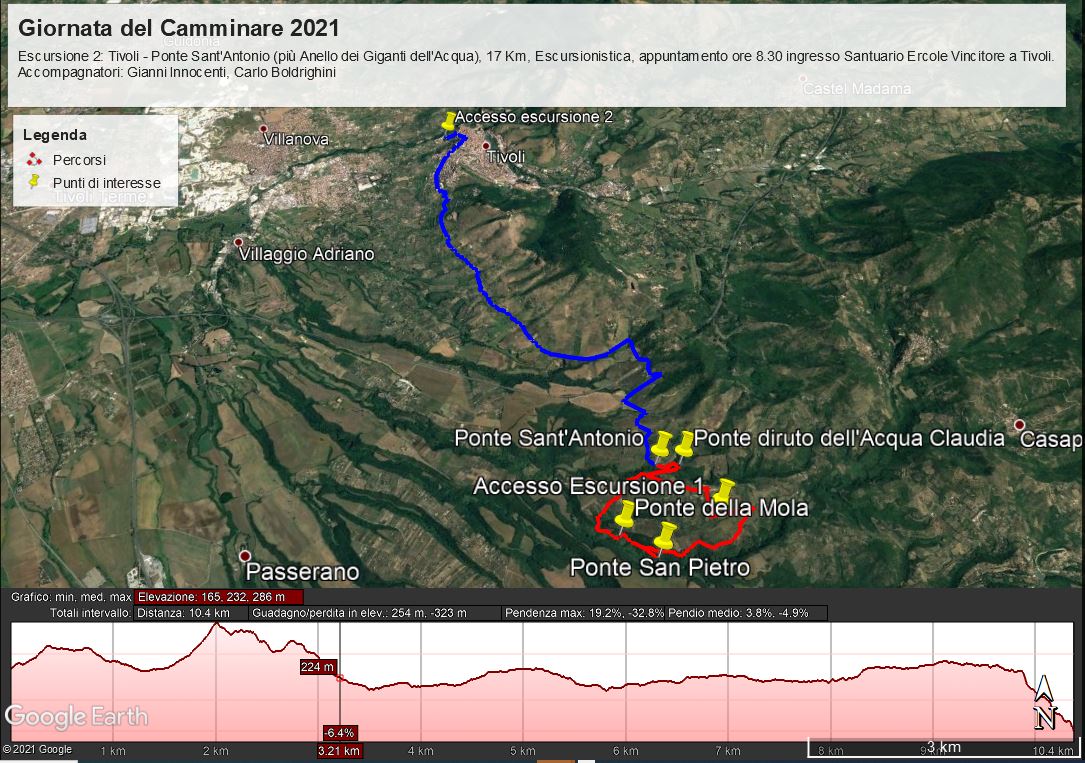Click the Giornata del Camminare 2021 title
The image size is (1085, 763).
coord(179,28)
